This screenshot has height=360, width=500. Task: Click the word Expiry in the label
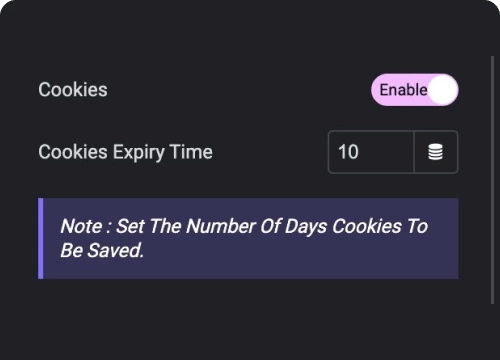tap(139, 152)
